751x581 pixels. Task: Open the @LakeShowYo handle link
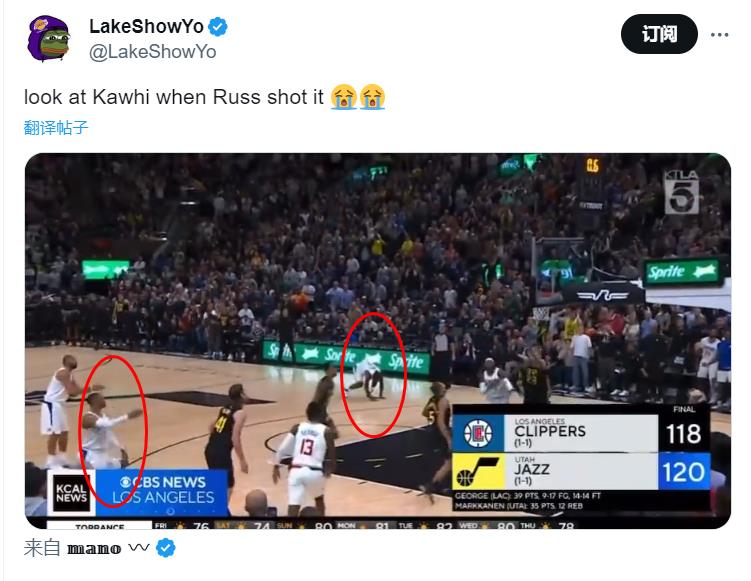[x=153, y=52]
